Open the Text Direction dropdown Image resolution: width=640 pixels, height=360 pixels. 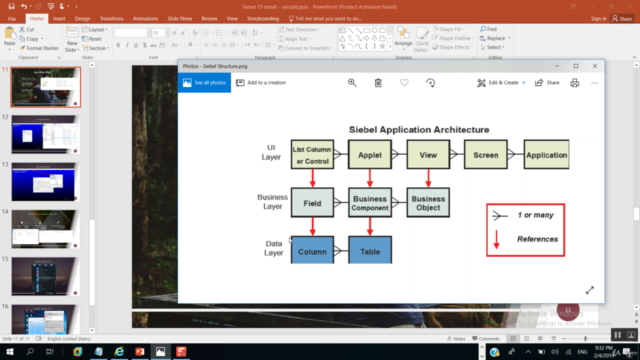pos(299,29)
